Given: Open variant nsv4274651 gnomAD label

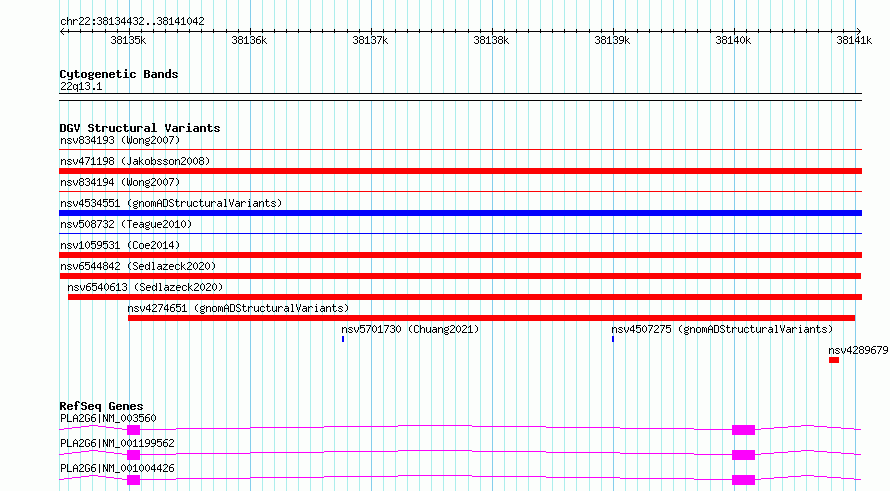Looking at the screenshot, I should tap(238, 308).
